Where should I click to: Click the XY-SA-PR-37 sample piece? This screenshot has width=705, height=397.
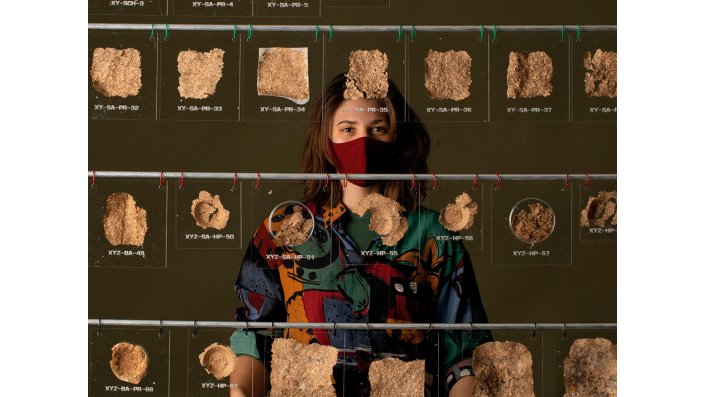(x=530, y=75)
